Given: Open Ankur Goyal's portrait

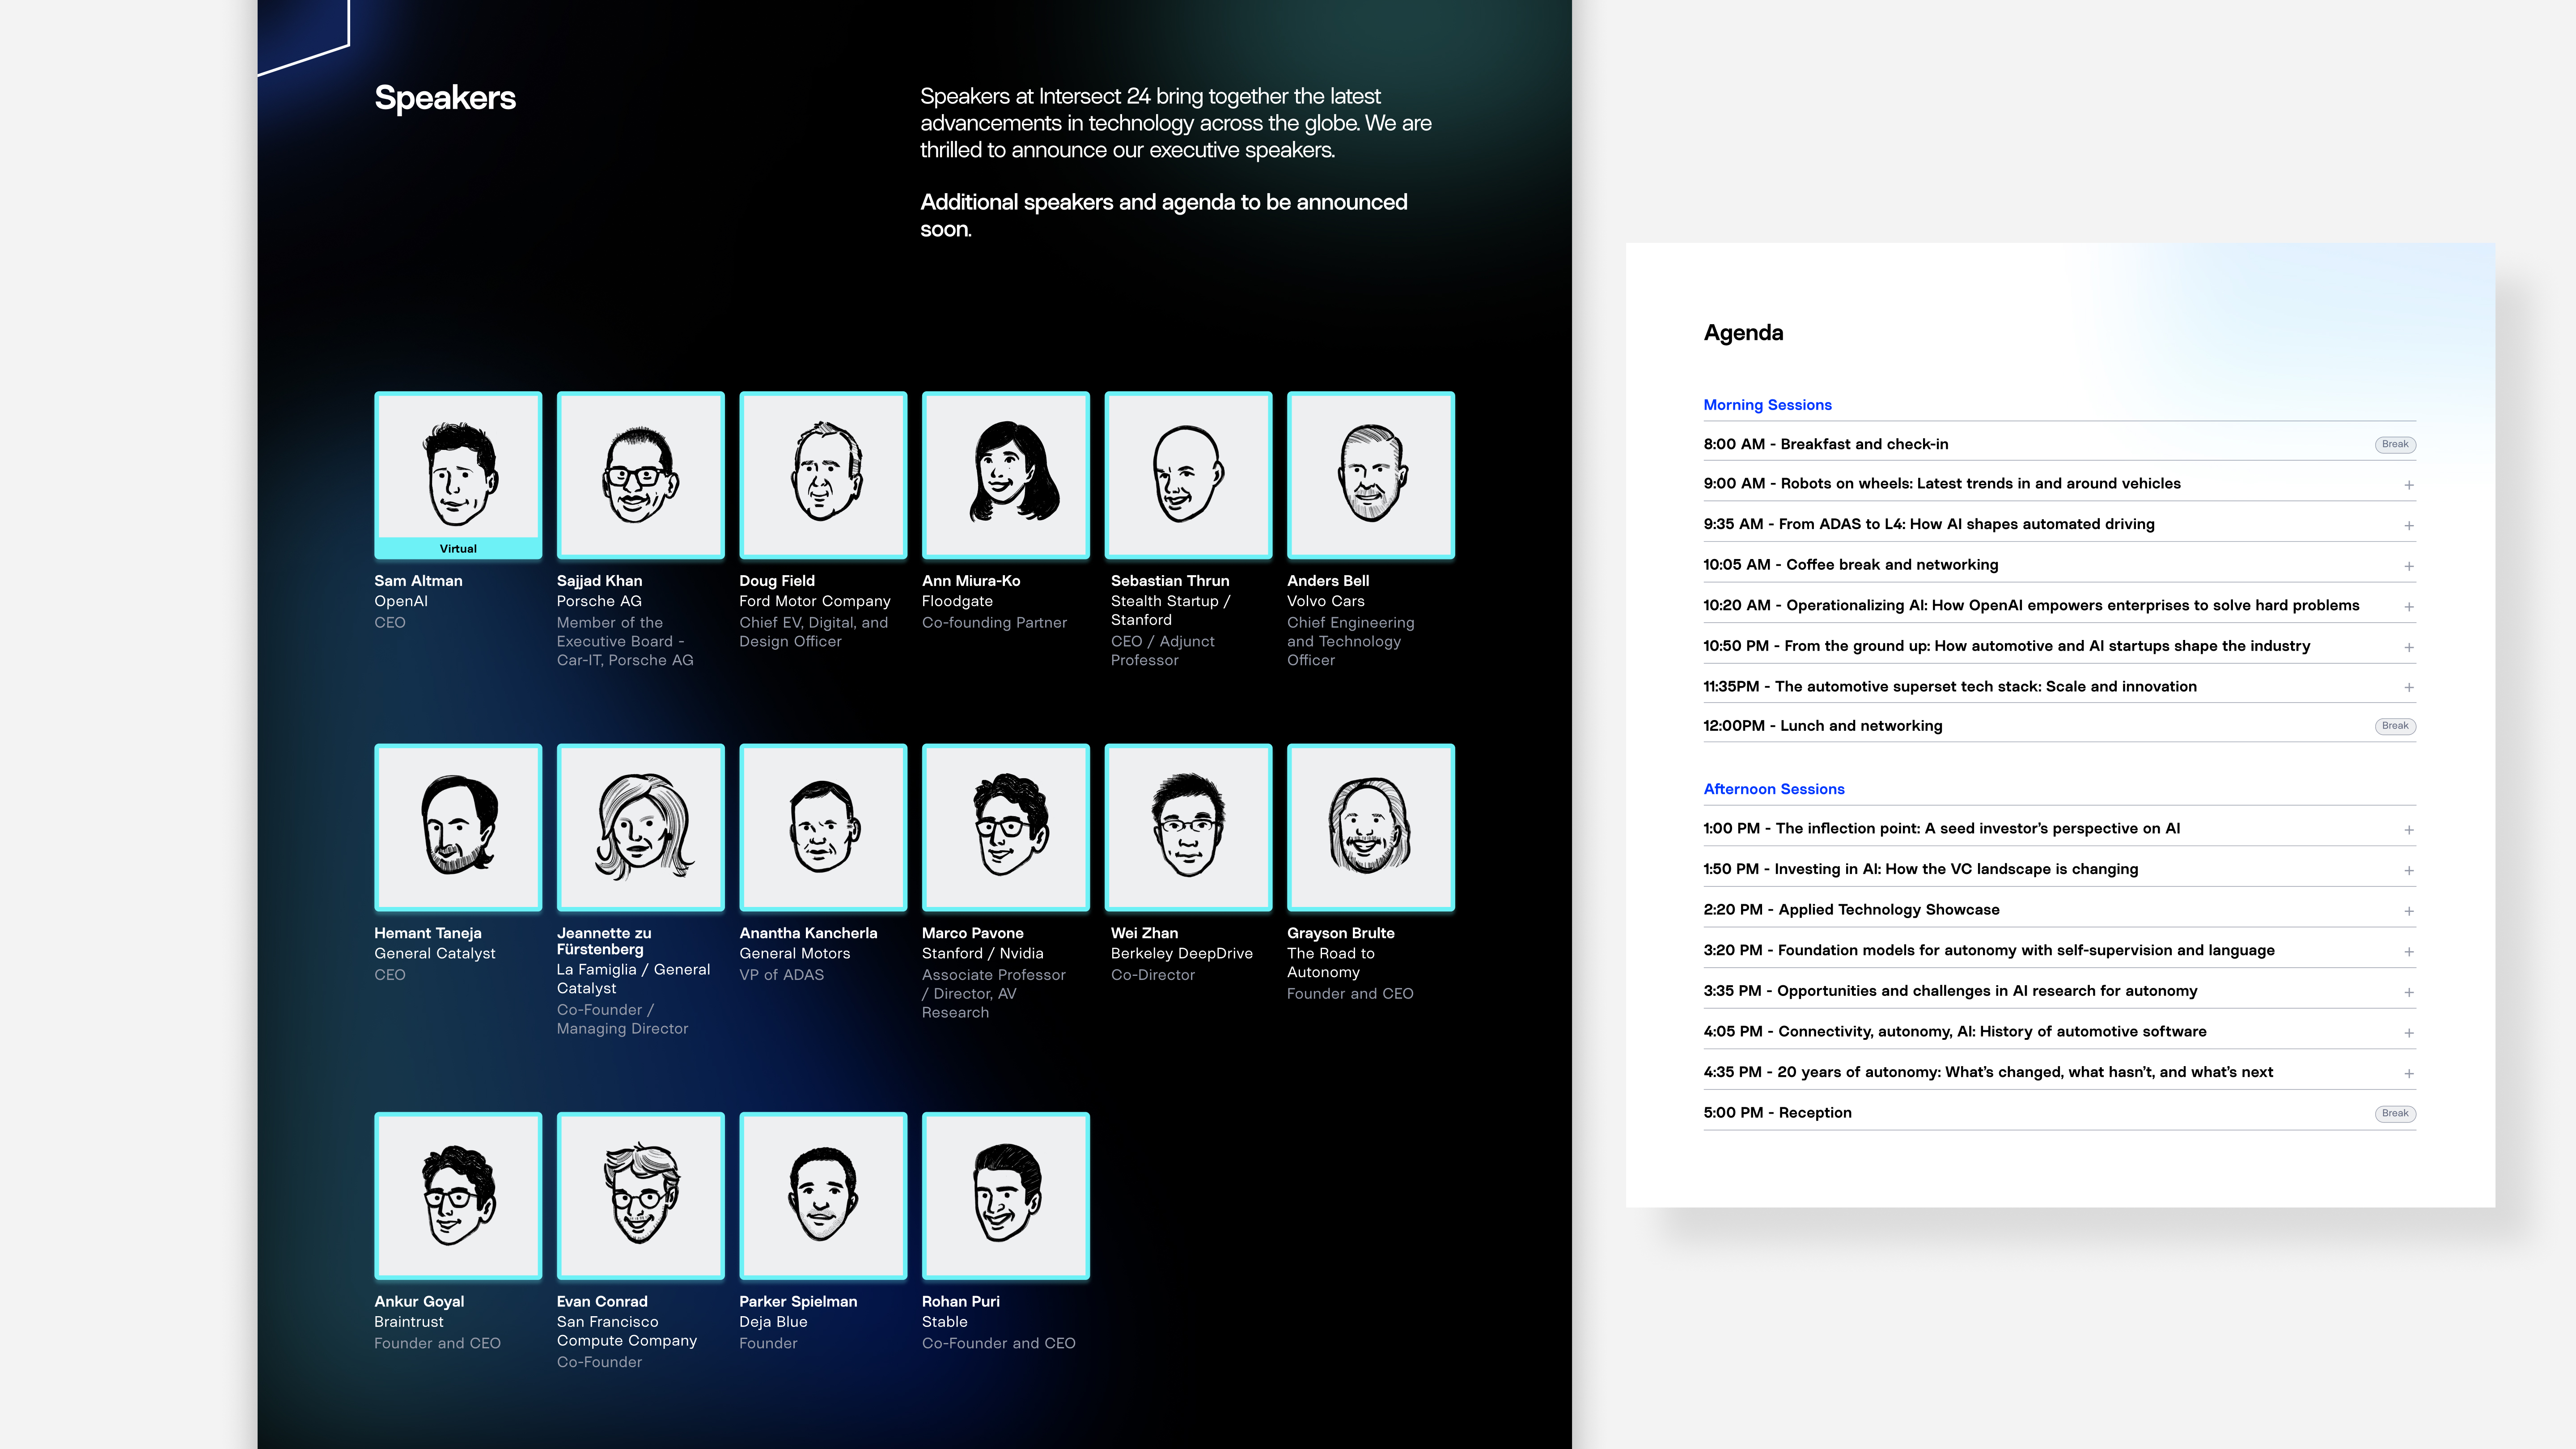Looking at the screenshot, I should (x=458, y=1195).
